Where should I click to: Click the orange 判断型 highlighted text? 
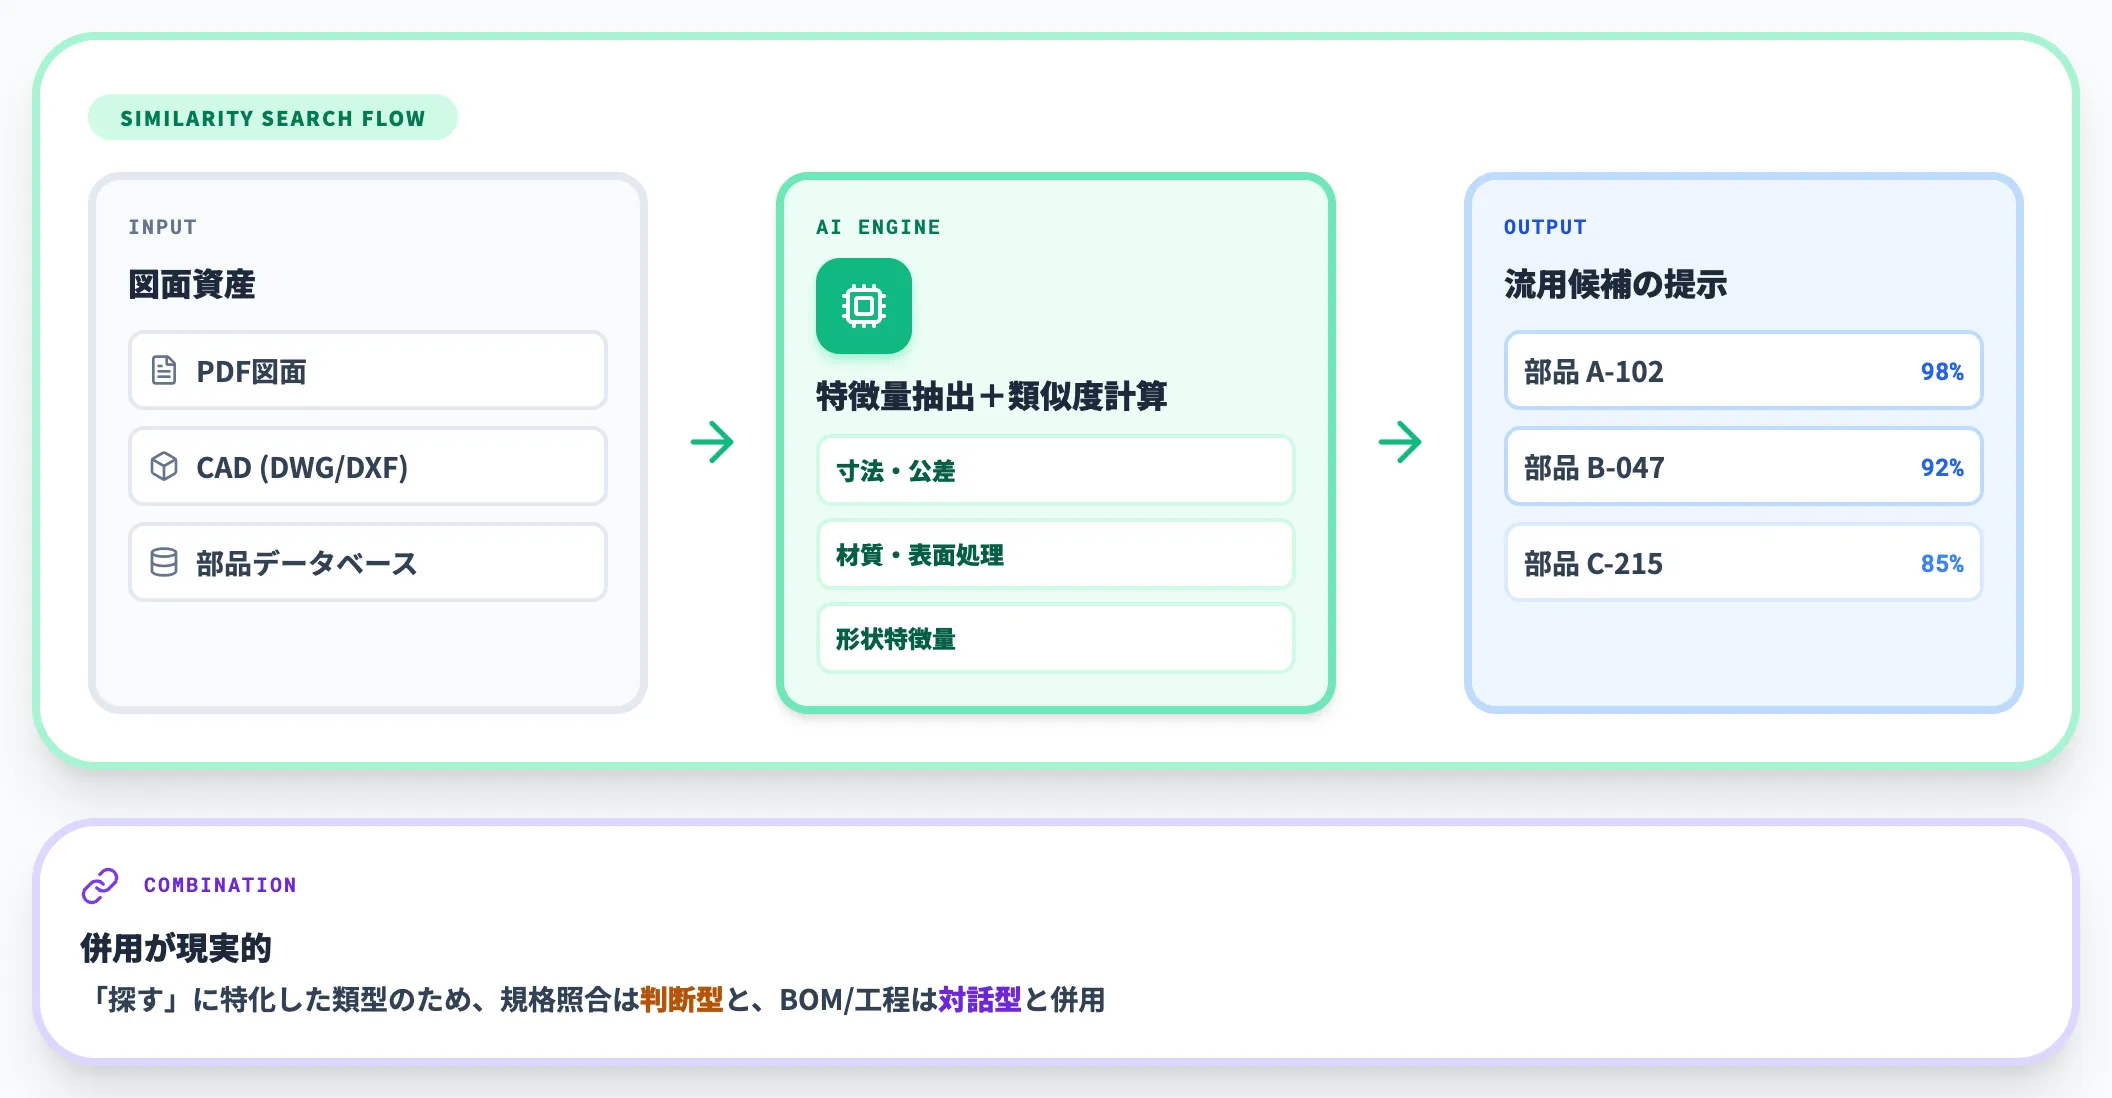point(682,999)
